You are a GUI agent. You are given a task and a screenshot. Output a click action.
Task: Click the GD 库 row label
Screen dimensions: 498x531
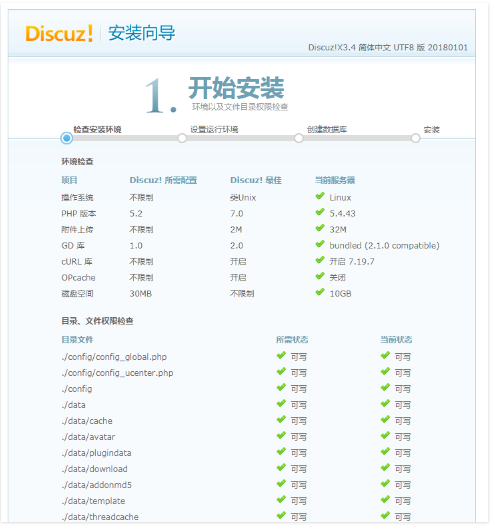[73, 246]
